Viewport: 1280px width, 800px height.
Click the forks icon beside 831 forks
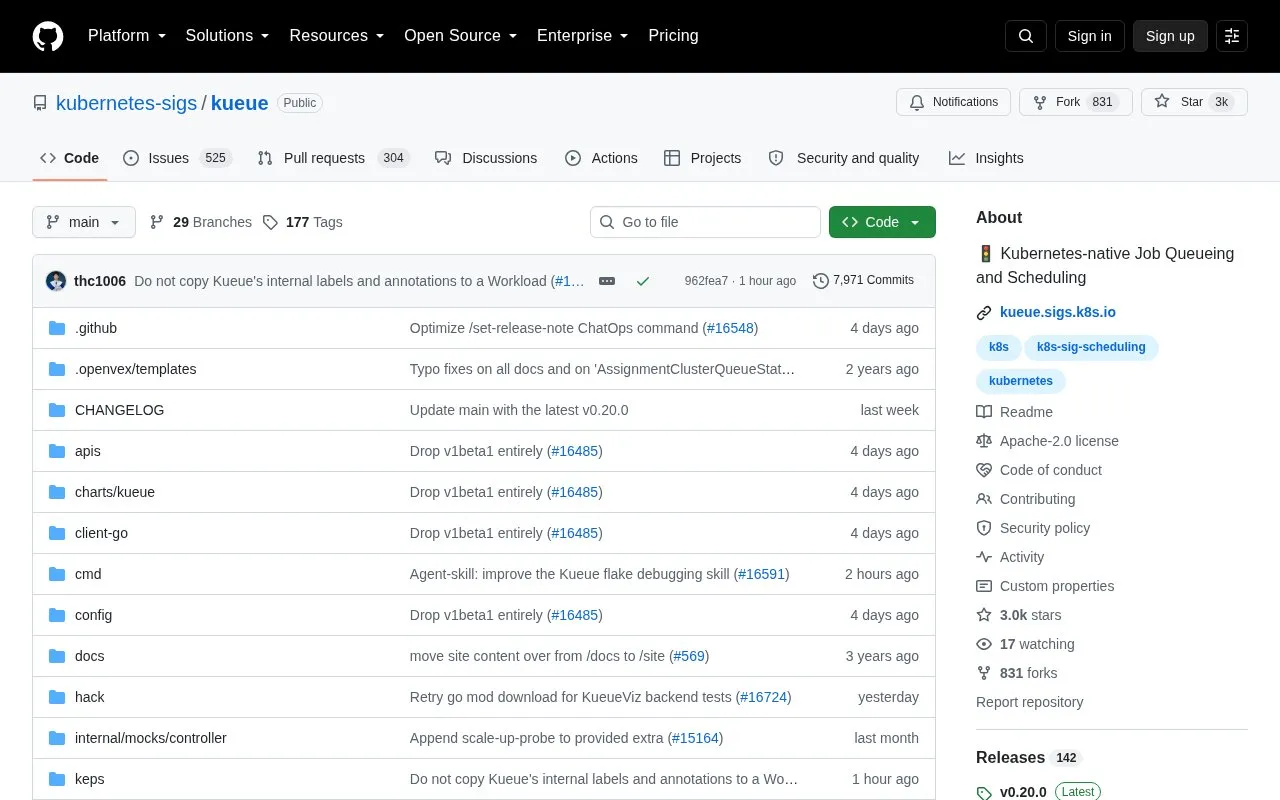pos(984,673)
